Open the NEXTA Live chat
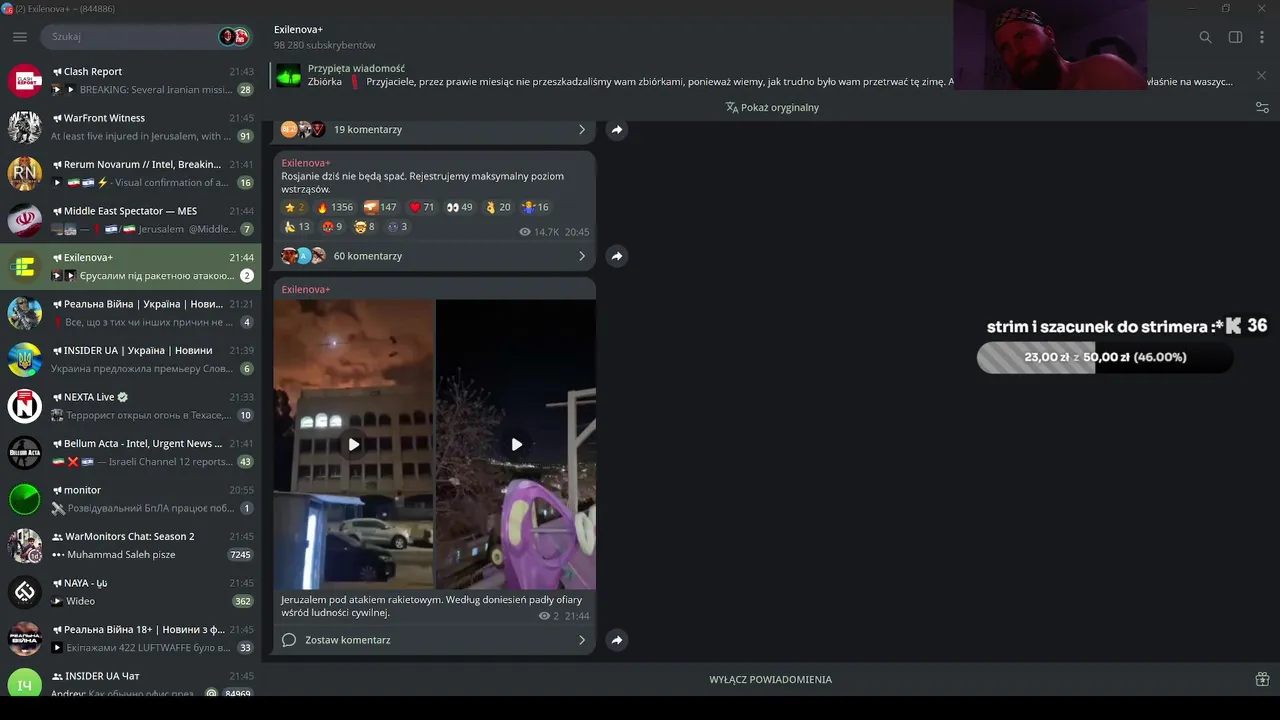The height and width of the screenshot is (720, 1280). [x=131, y=406]
